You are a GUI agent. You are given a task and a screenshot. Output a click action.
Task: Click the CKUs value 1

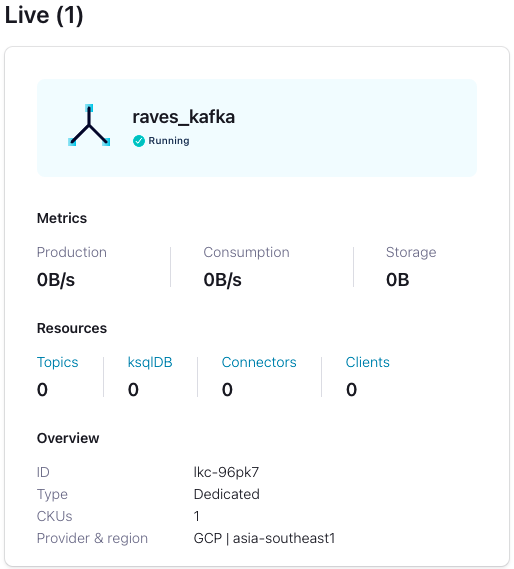click(196, 516)
